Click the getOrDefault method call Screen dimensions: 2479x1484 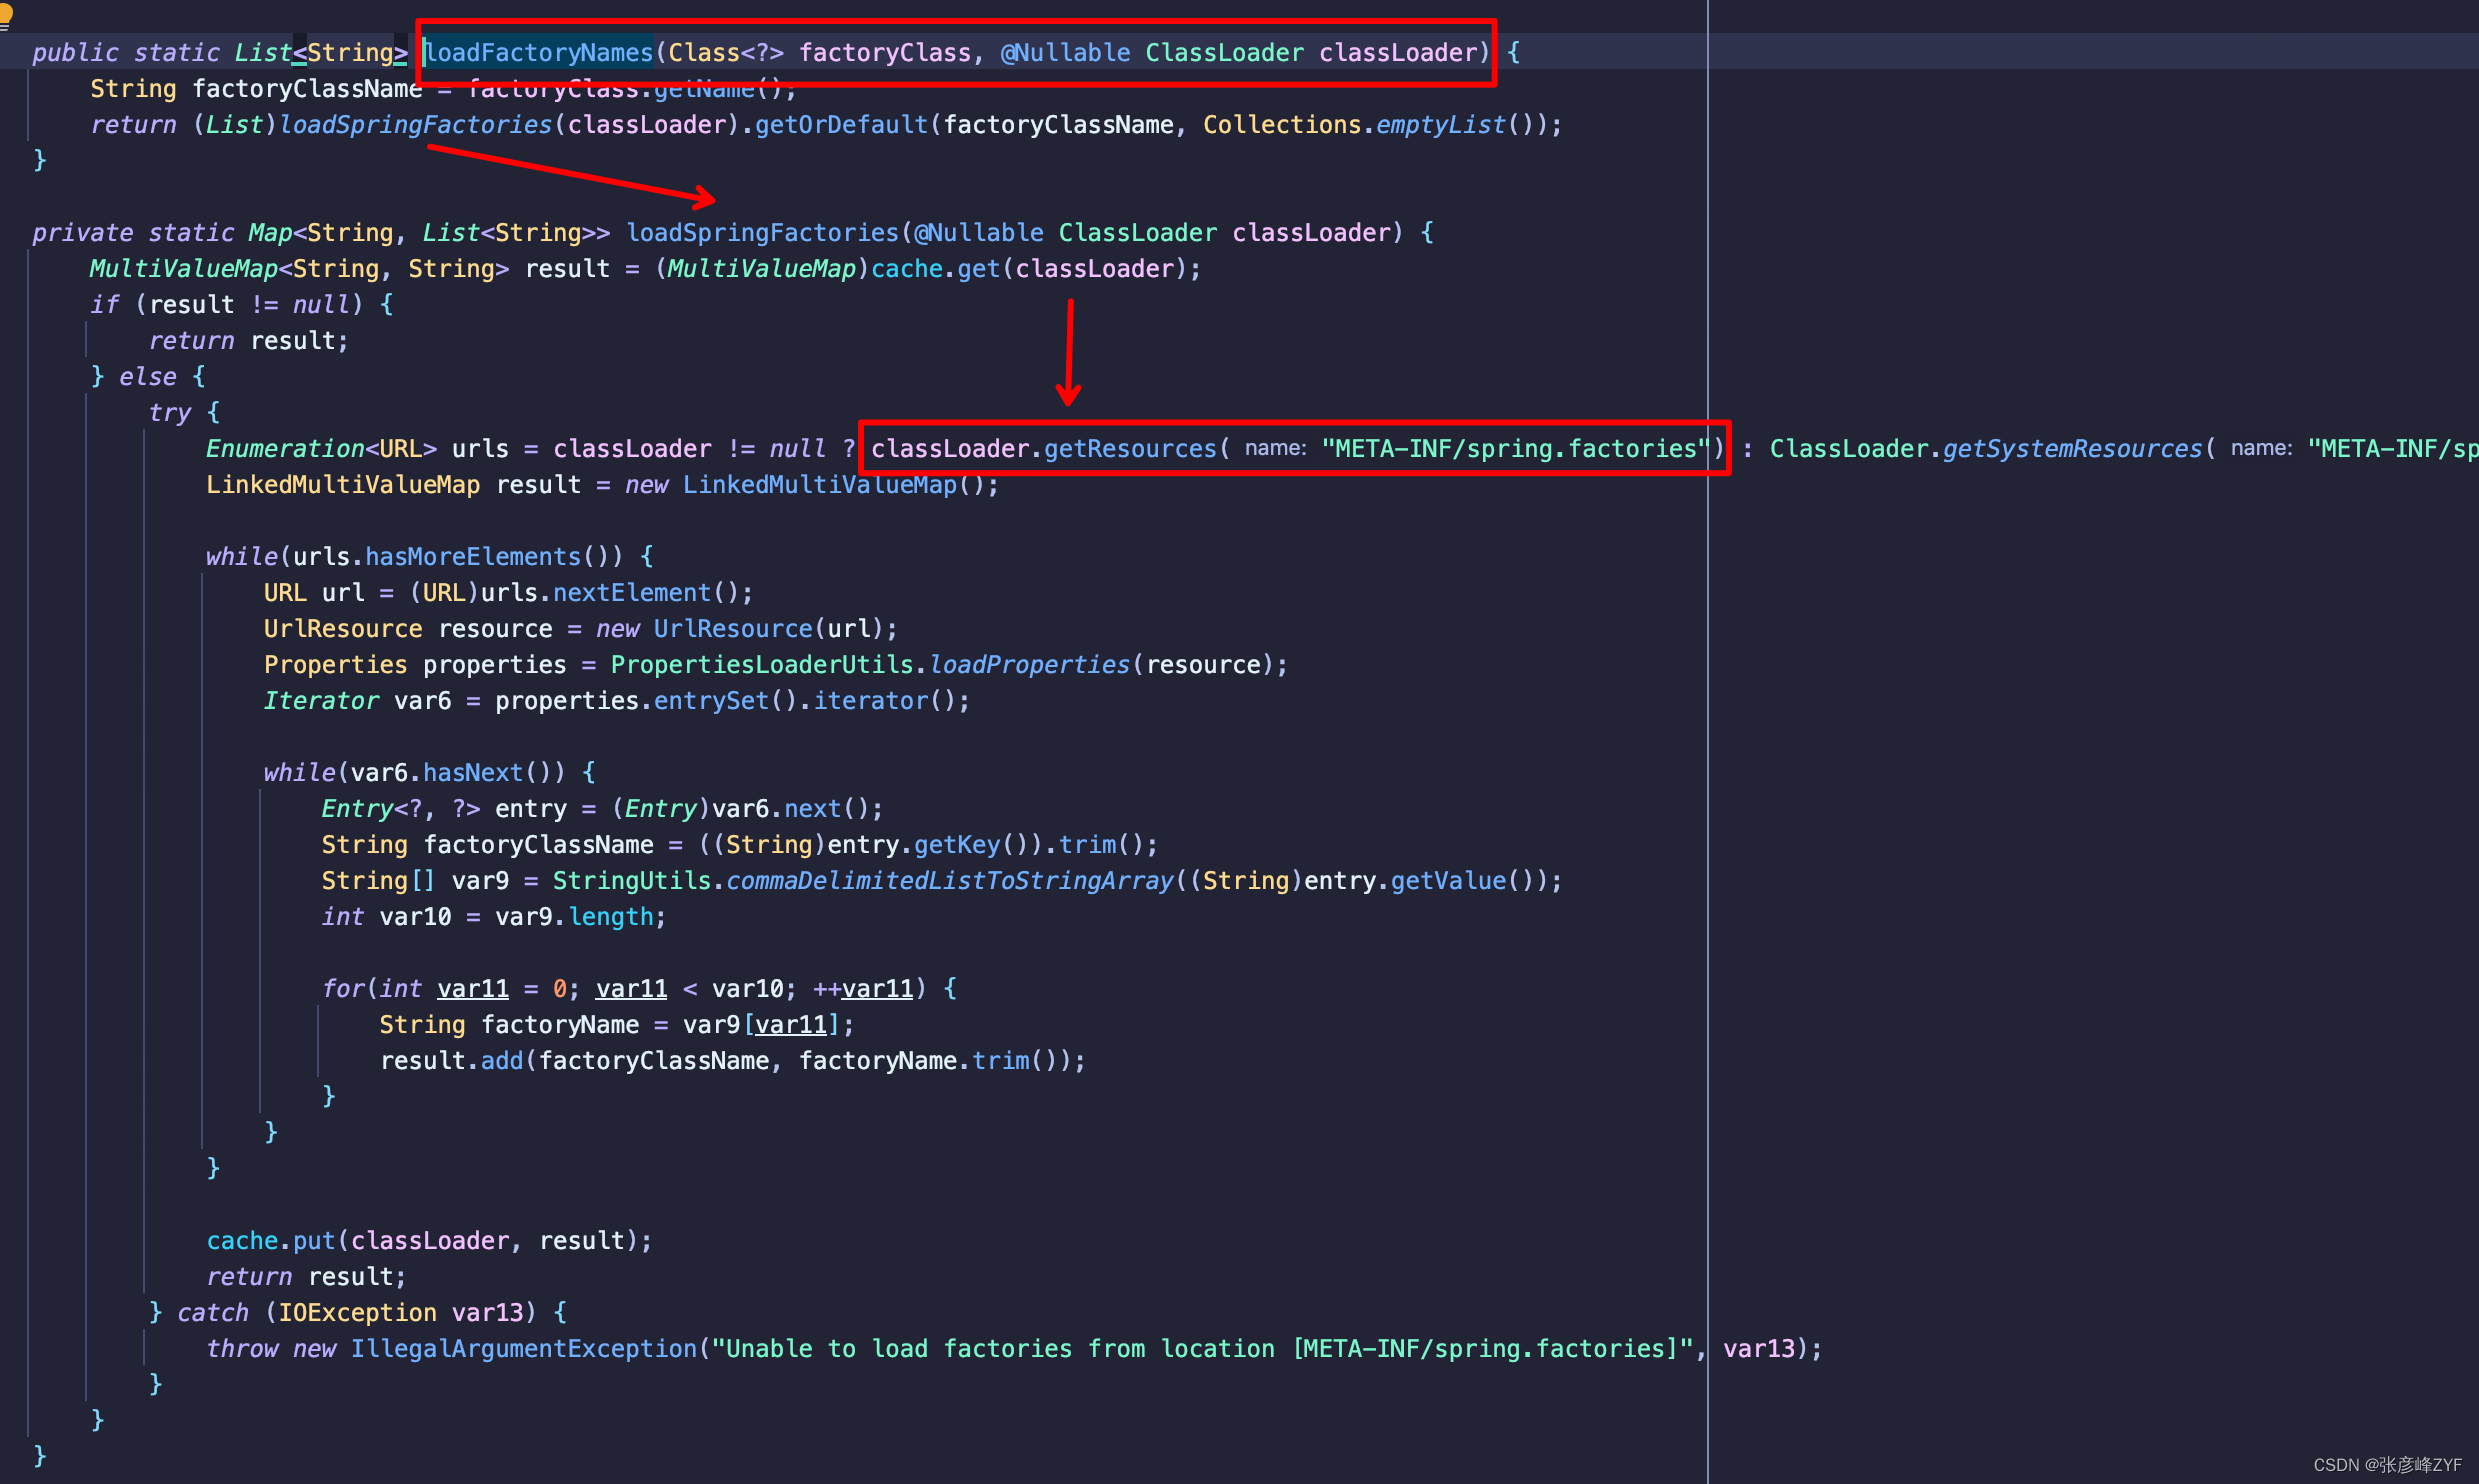(x=841, y=124)
